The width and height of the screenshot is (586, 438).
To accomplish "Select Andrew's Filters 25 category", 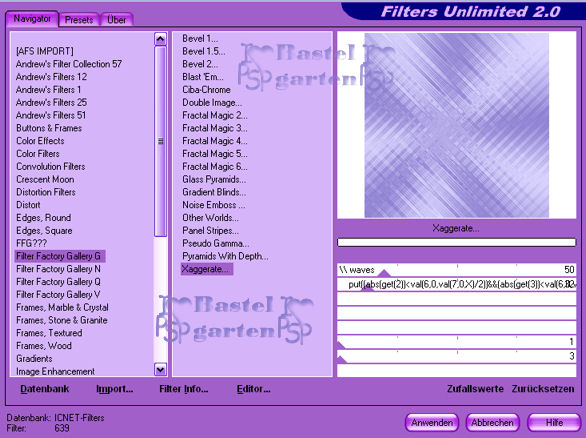I will (x=51, y=102).
